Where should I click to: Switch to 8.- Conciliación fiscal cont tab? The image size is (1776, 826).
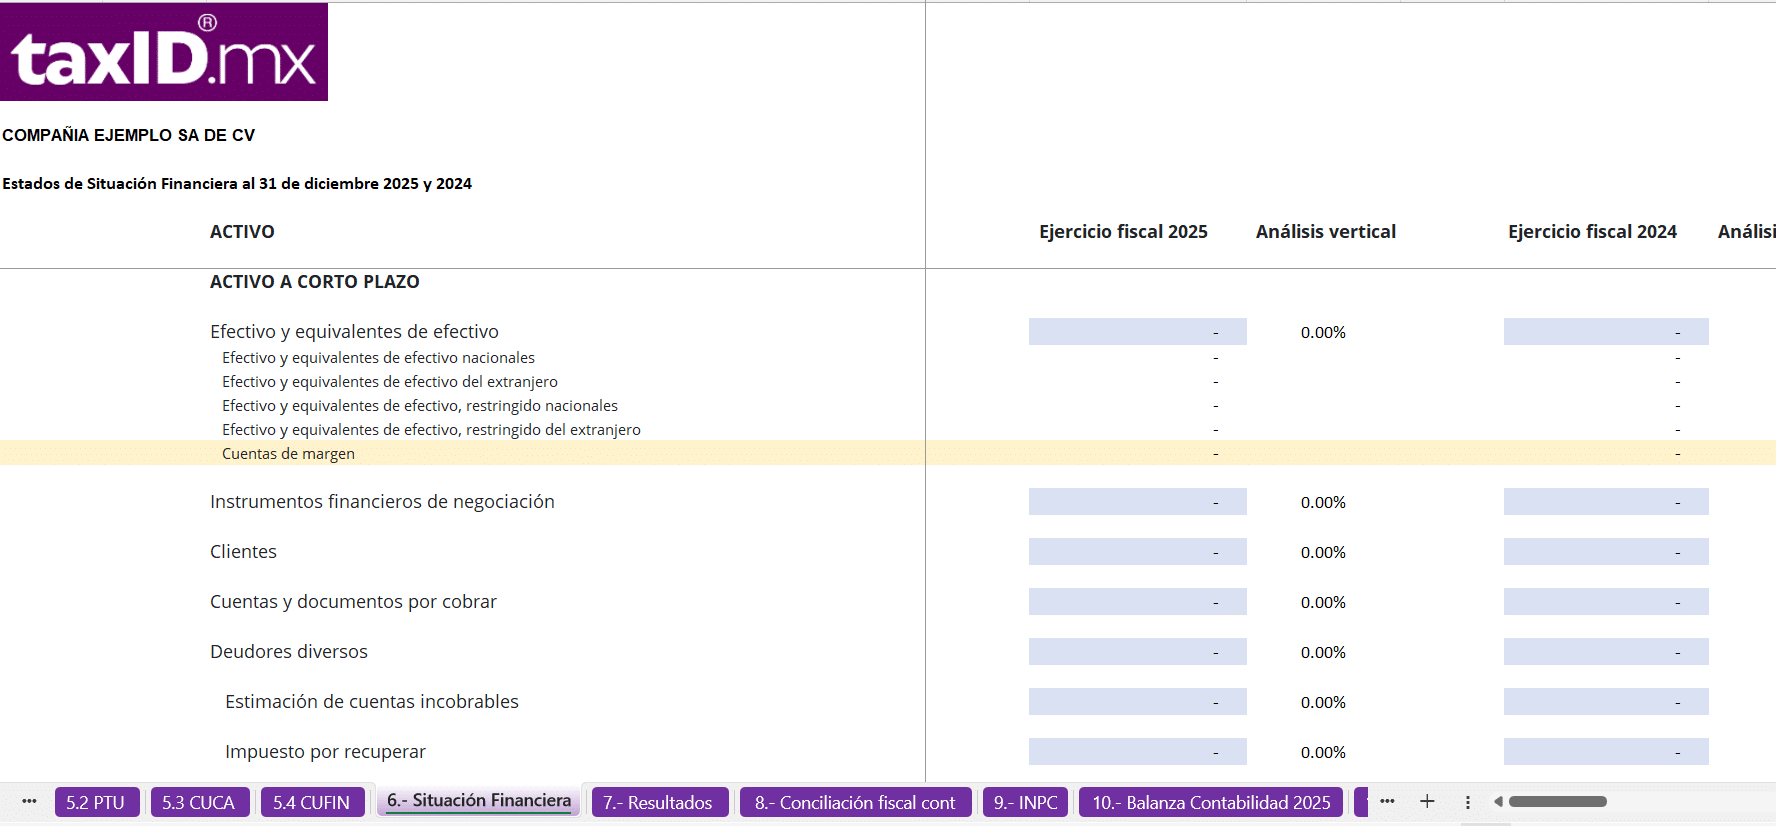(x=855, y=802)
